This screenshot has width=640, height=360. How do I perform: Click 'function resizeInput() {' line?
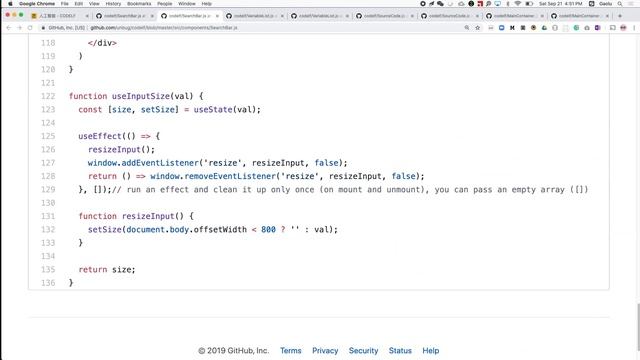coord(136,216)
